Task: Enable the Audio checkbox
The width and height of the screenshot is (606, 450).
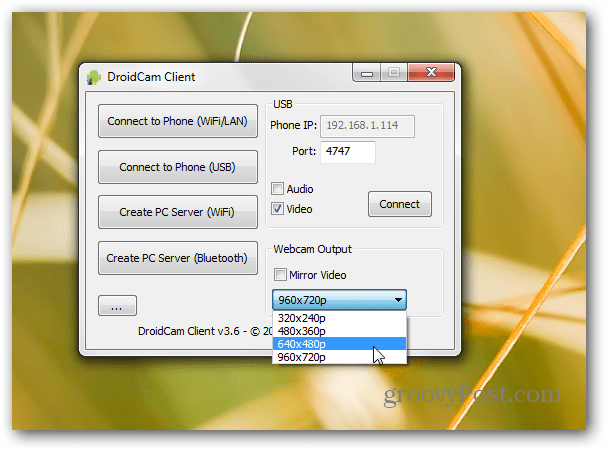Action: pyautogui.click(x=277, y=189)
